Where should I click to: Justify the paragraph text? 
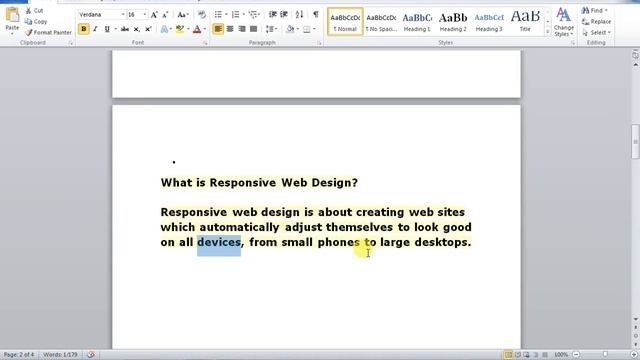253,29
